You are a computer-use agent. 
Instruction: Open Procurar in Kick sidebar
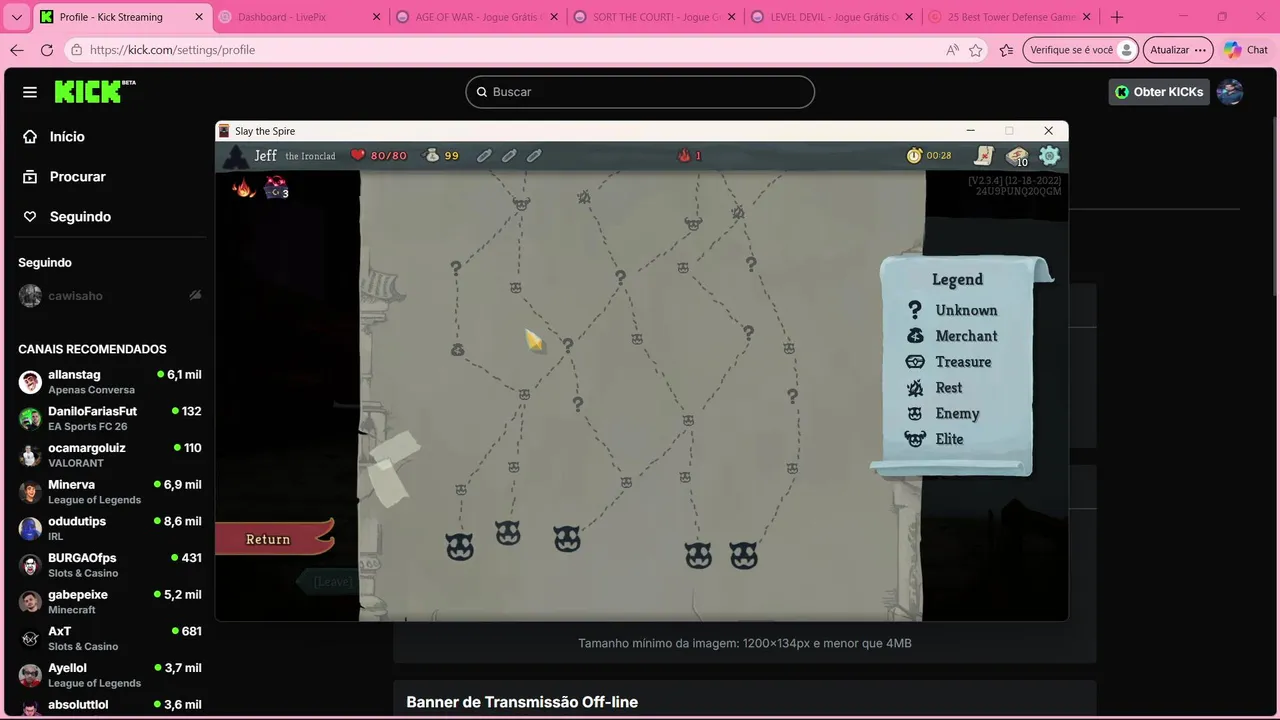point(64,176)
